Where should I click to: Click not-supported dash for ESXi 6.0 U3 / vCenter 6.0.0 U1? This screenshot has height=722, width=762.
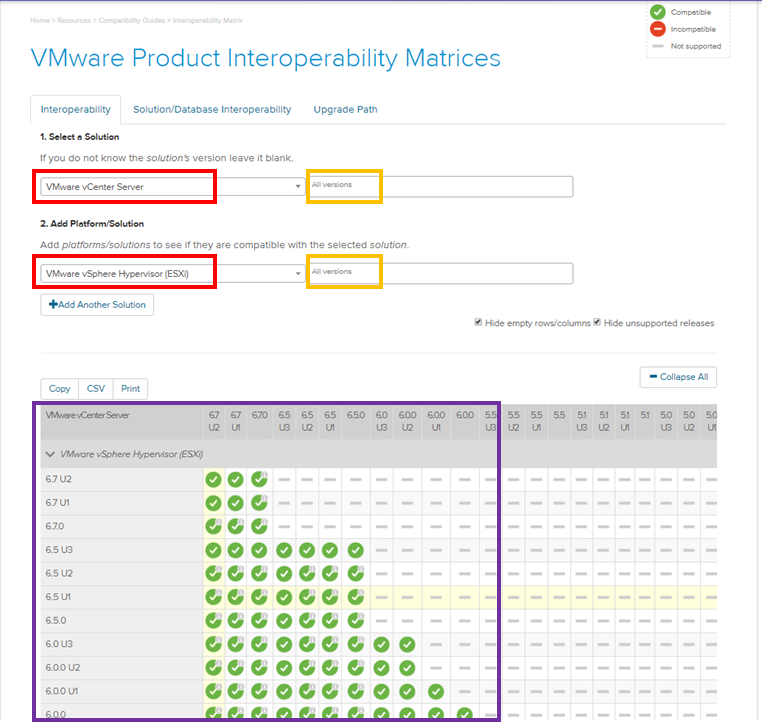436,645
